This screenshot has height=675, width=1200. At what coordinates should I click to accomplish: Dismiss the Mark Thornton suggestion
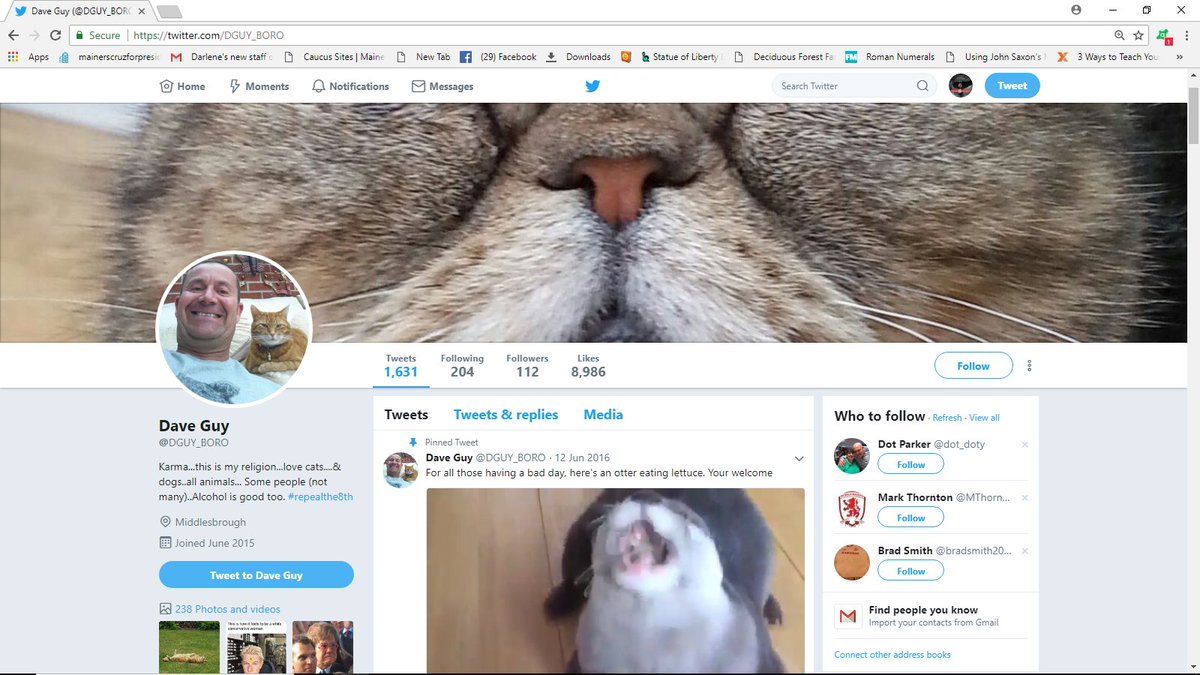click(x=1025, y=497)
